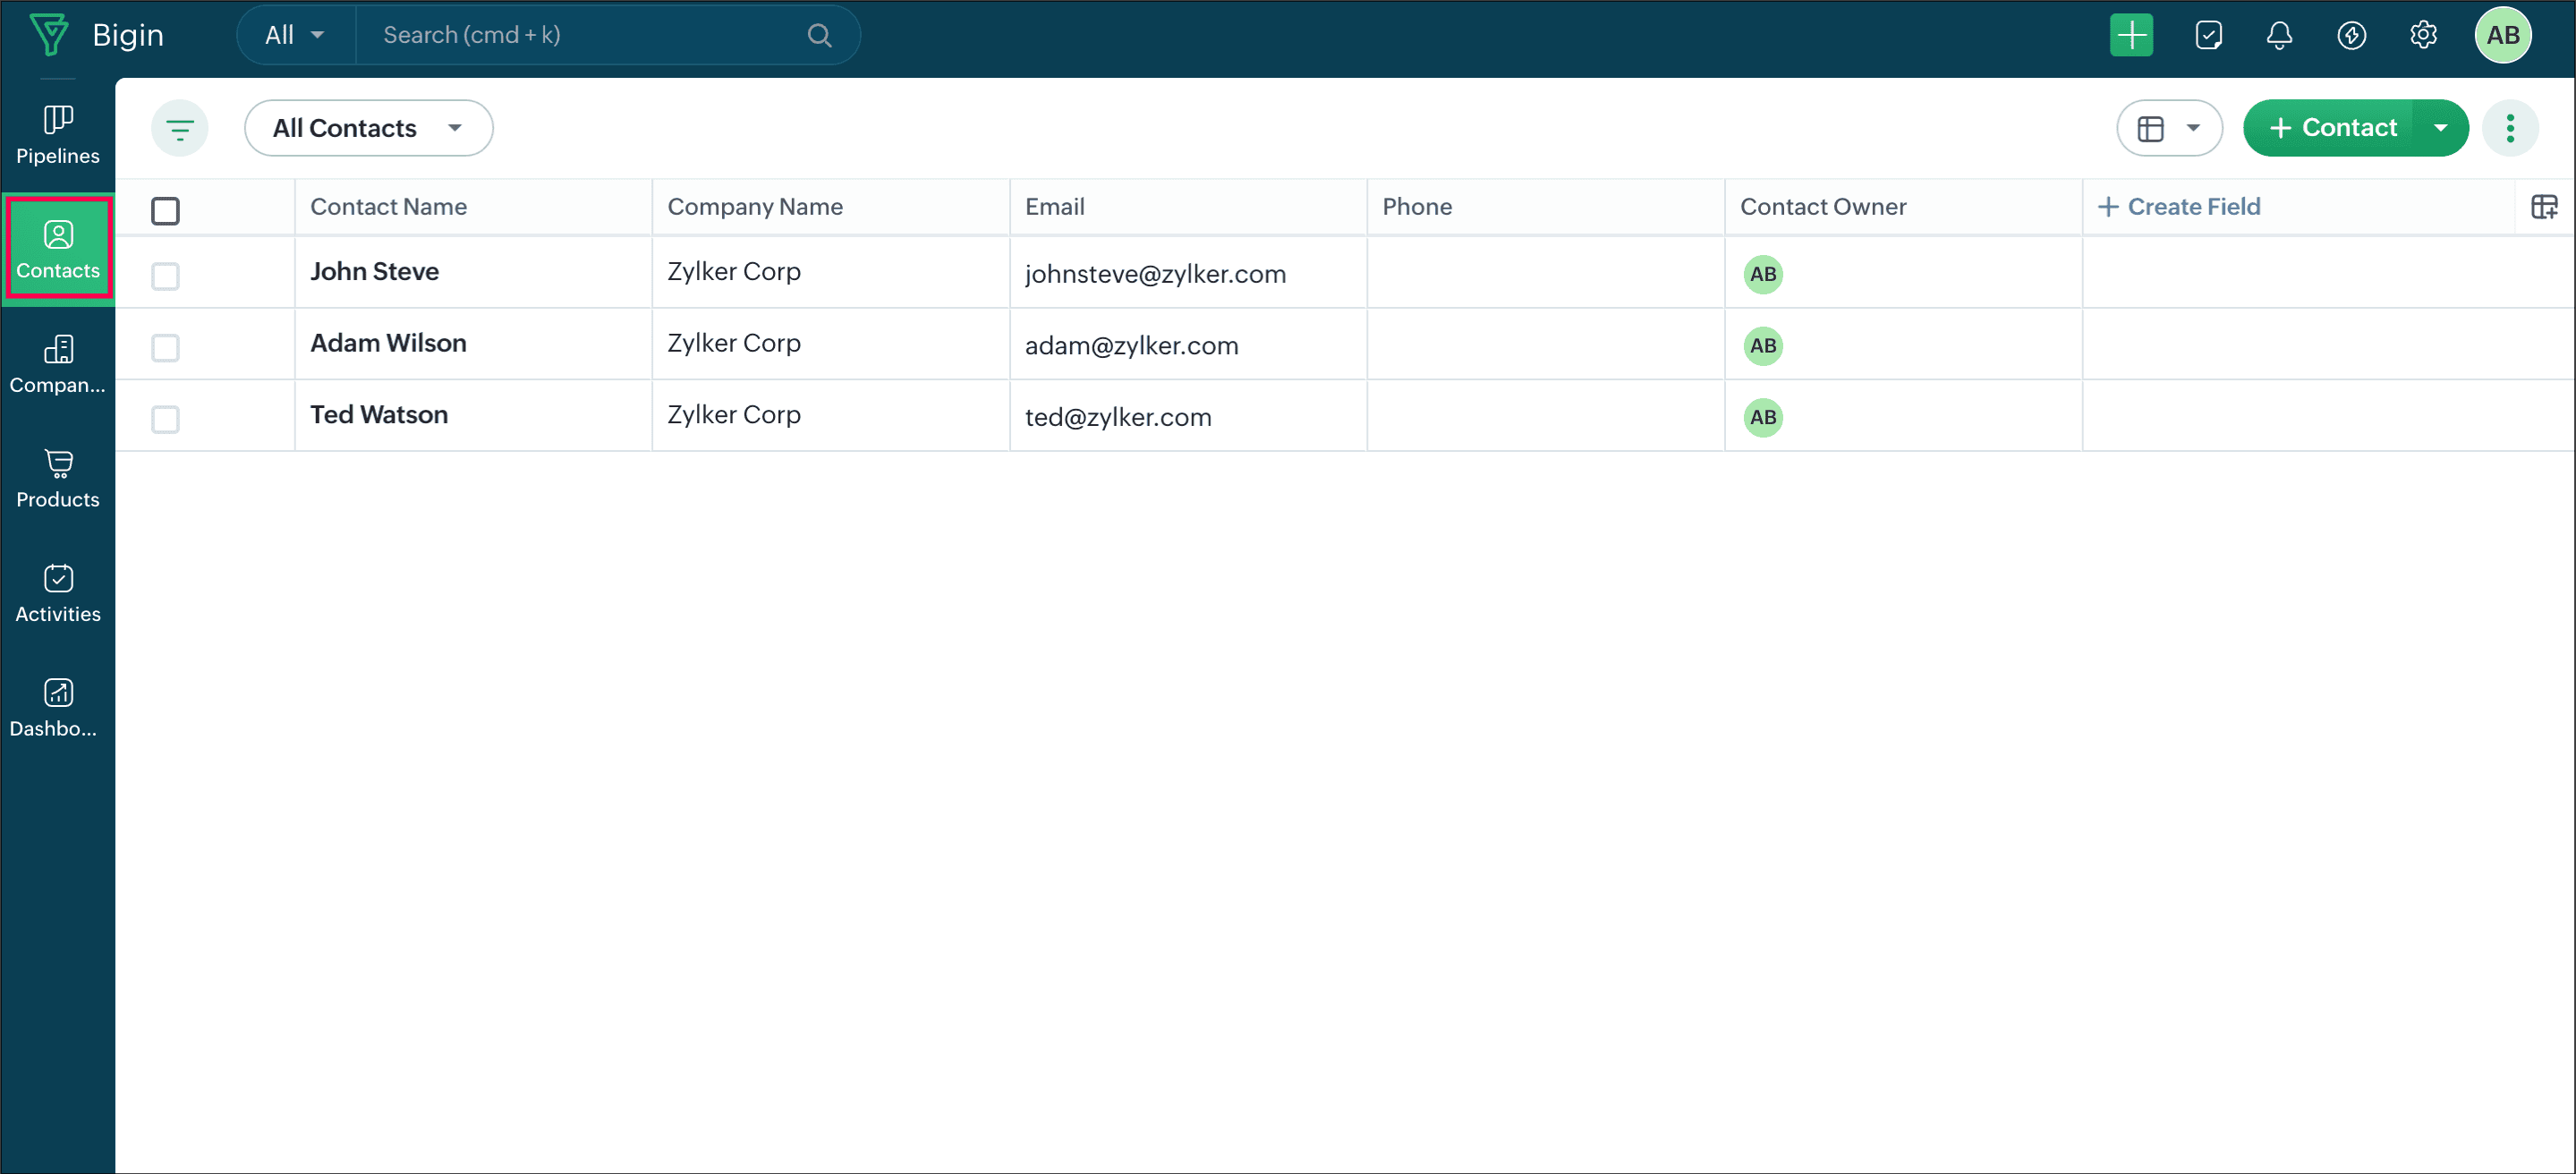2576x1174 pixels.
Task: Click the Create Field link
Action: pos(2179,207)
